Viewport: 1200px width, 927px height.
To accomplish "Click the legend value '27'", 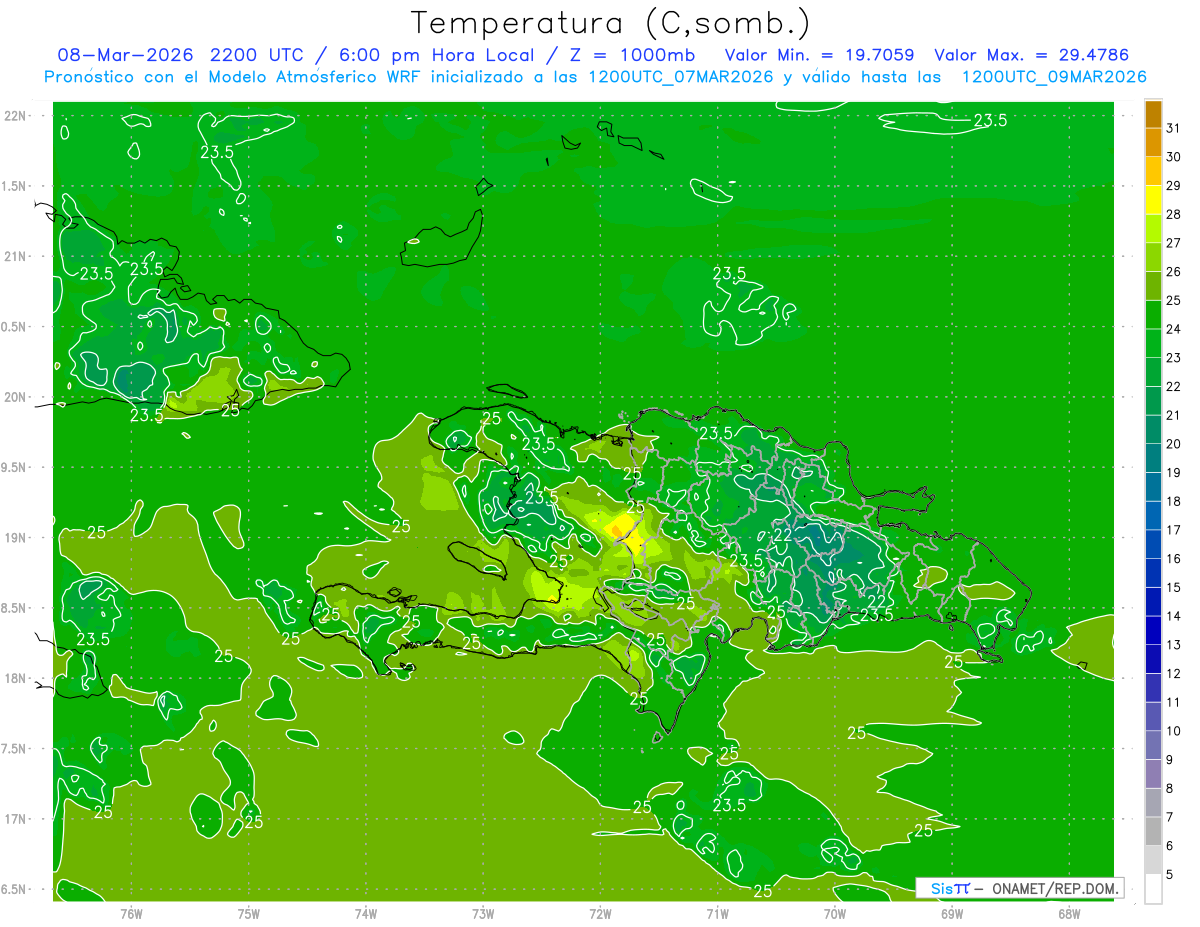I will 1174,242.
